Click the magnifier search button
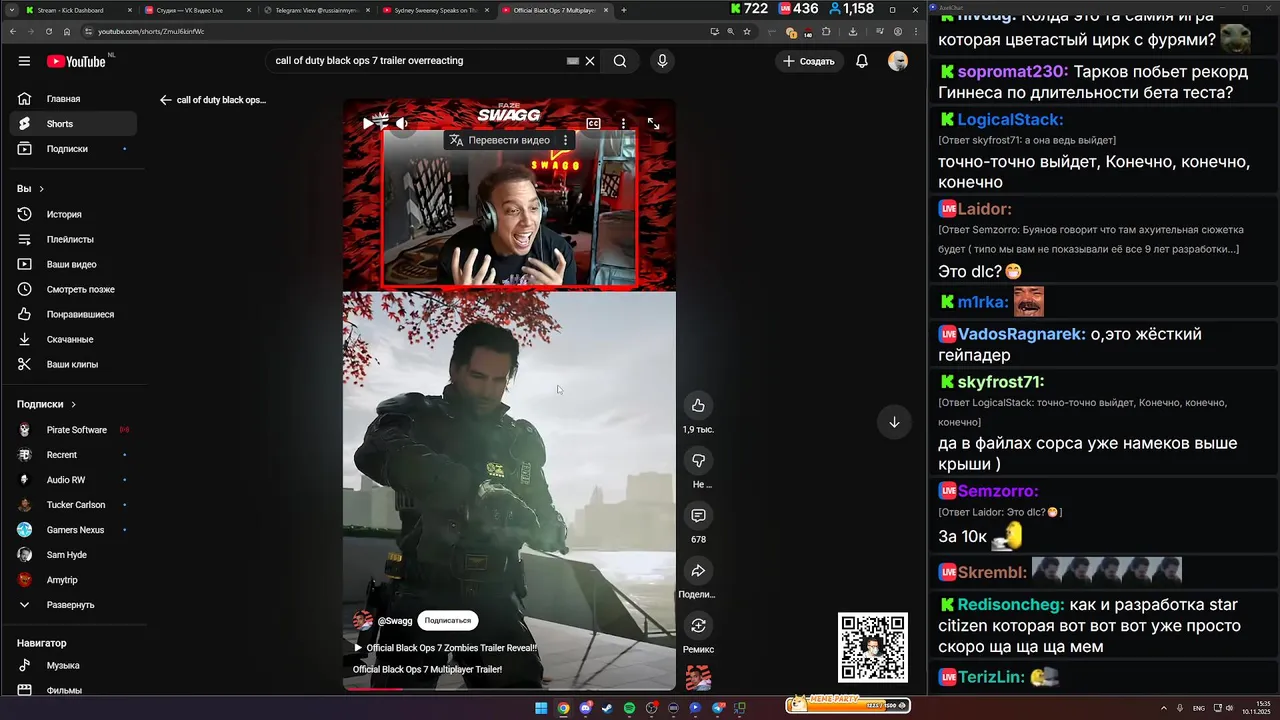 [620, 61]
